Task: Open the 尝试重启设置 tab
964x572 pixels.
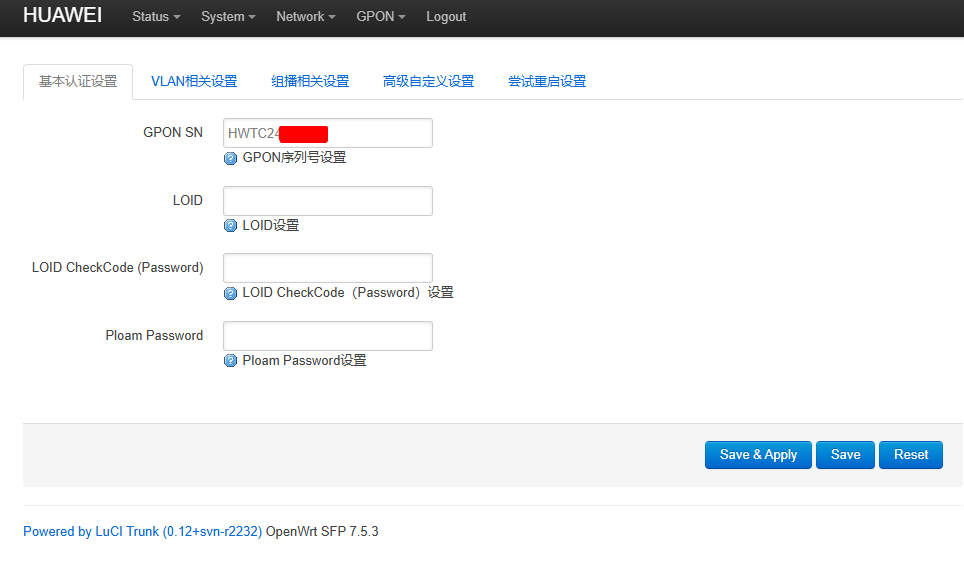Action: click(547, 81)
